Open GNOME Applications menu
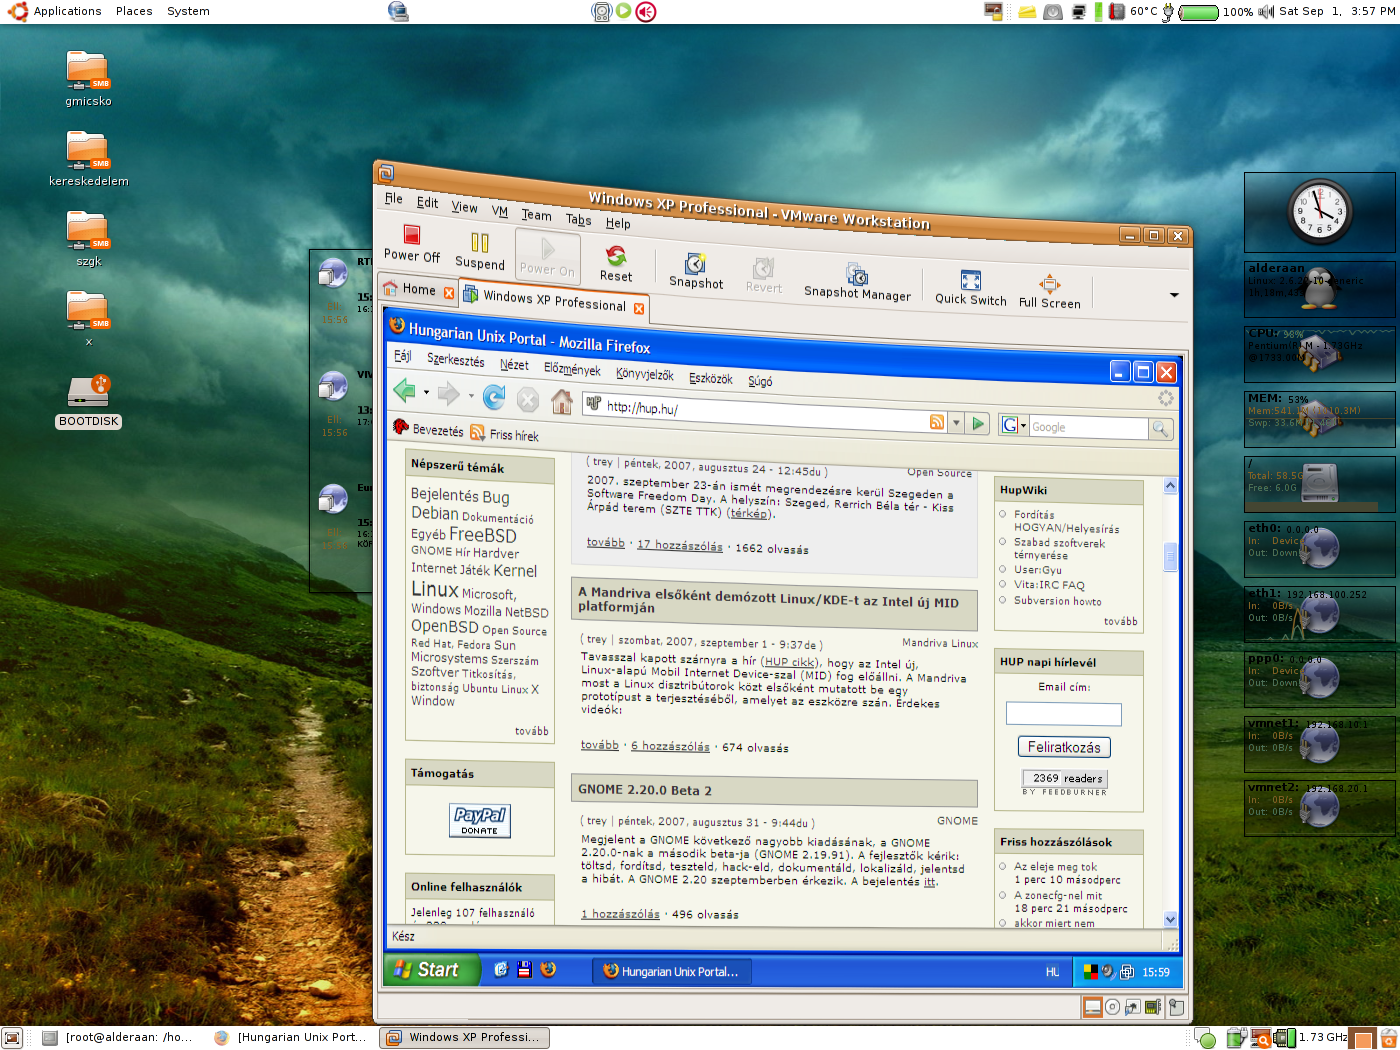The image size is (1400, 1050). point(67,11)
